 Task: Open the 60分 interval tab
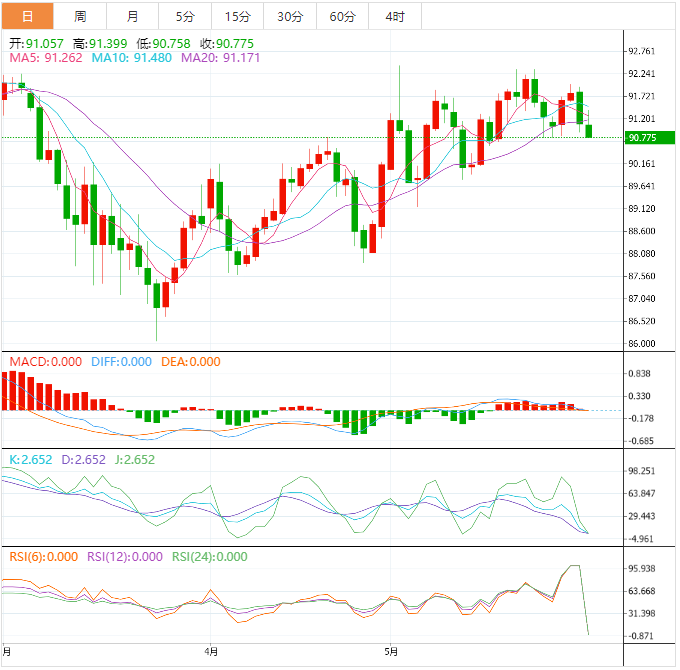tap(342, 16)
